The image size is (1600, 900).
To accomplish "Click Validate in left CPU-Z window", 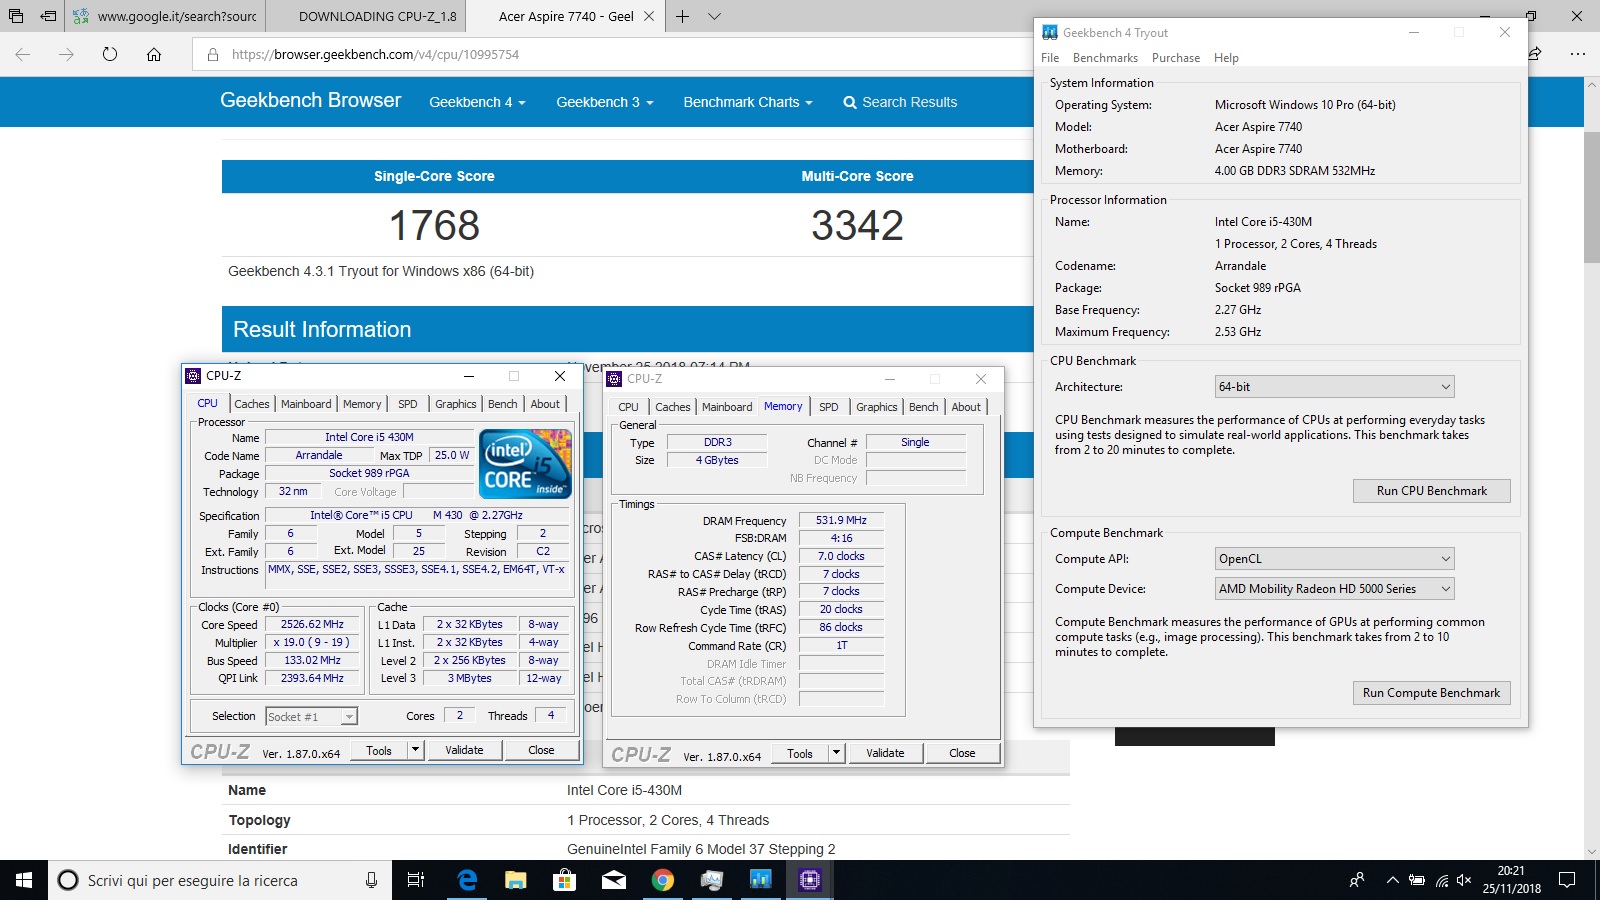I will [464, 750].
